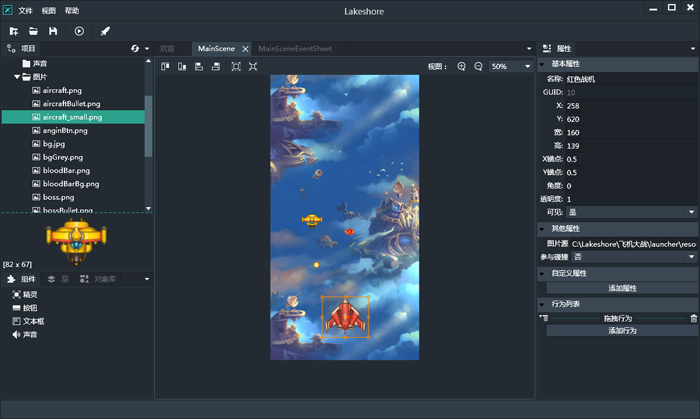Select bg.jpg in the file tree
The image size is (700, 419).
tap(55, 144)
